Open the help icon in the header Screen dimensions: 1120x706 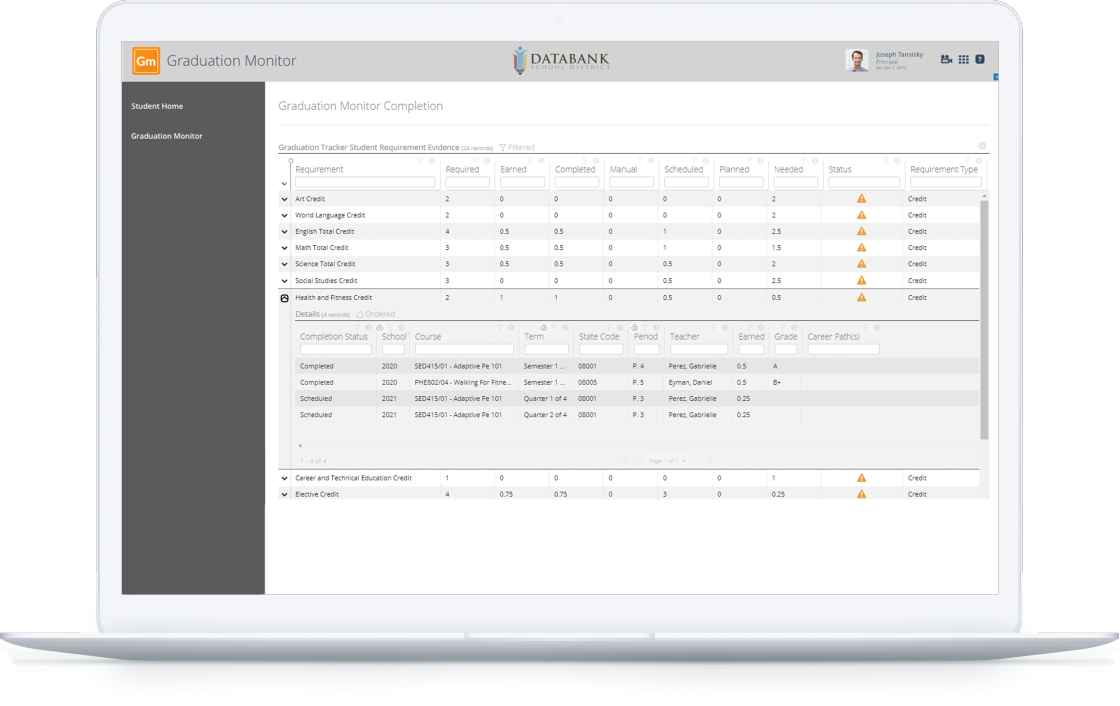[979, 59]
